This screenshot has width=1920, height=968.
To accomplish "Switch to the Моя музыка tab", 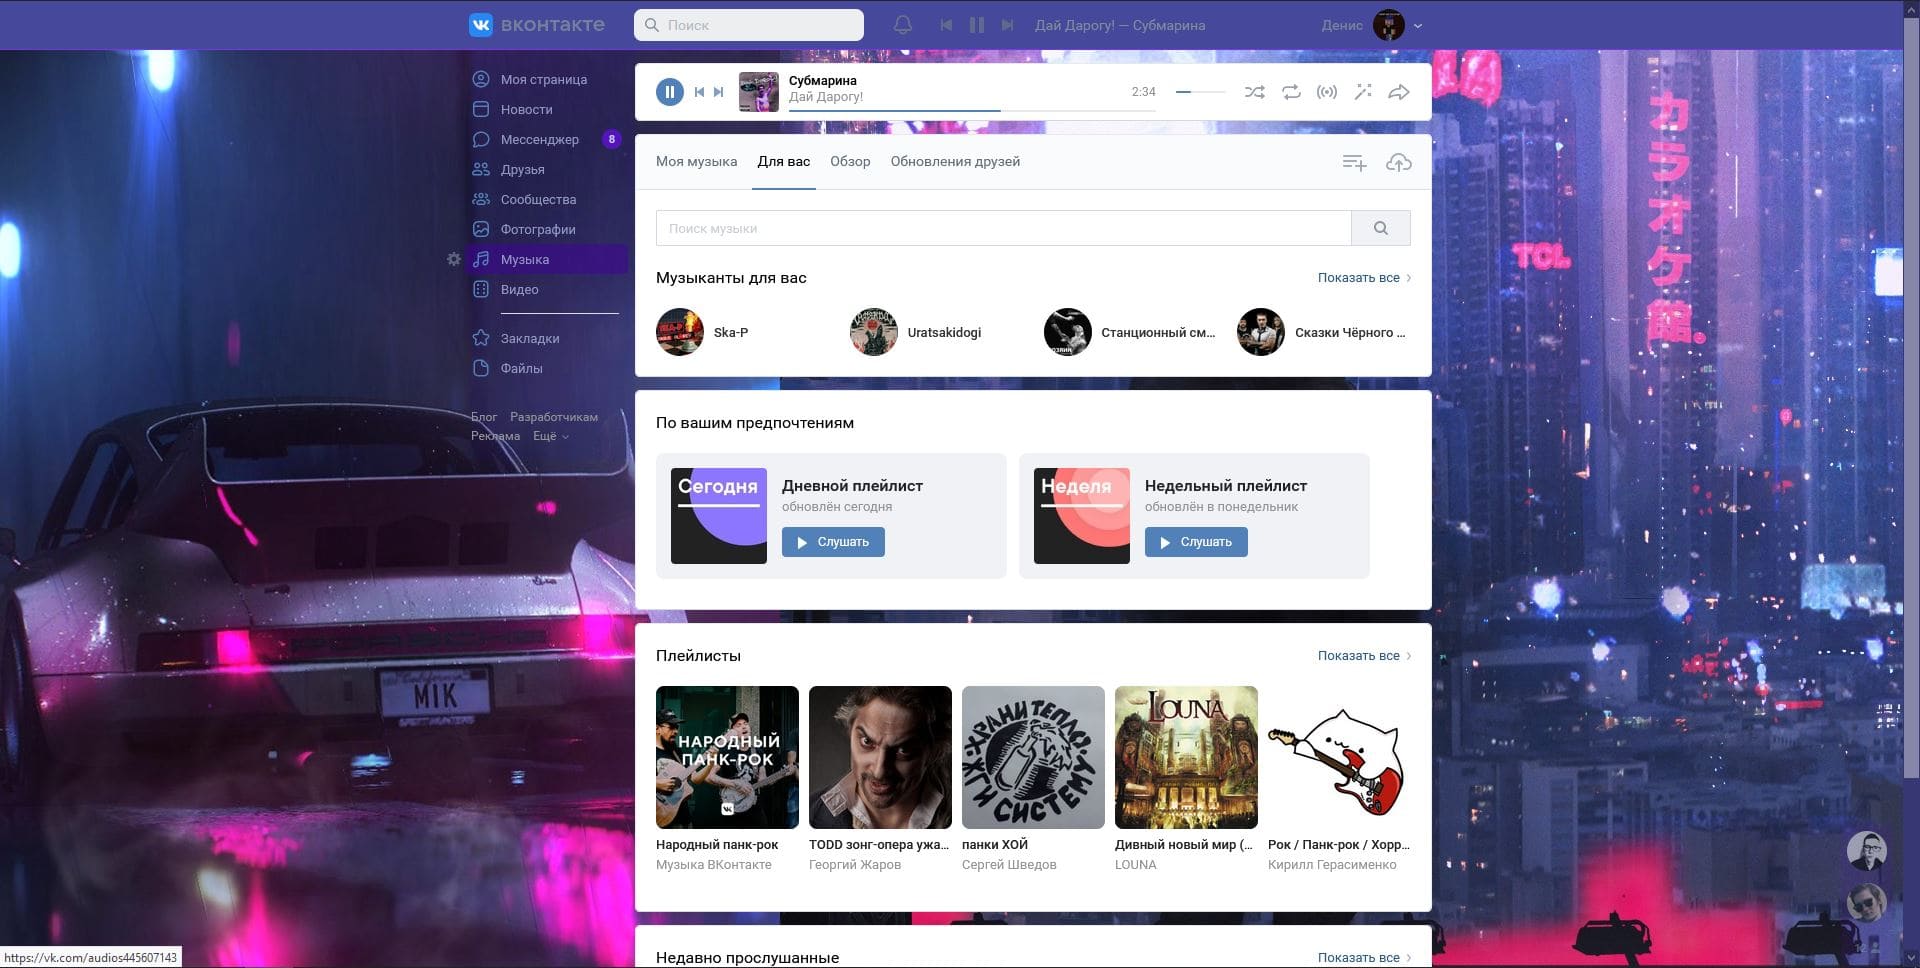I will click(x=696, y=161).
